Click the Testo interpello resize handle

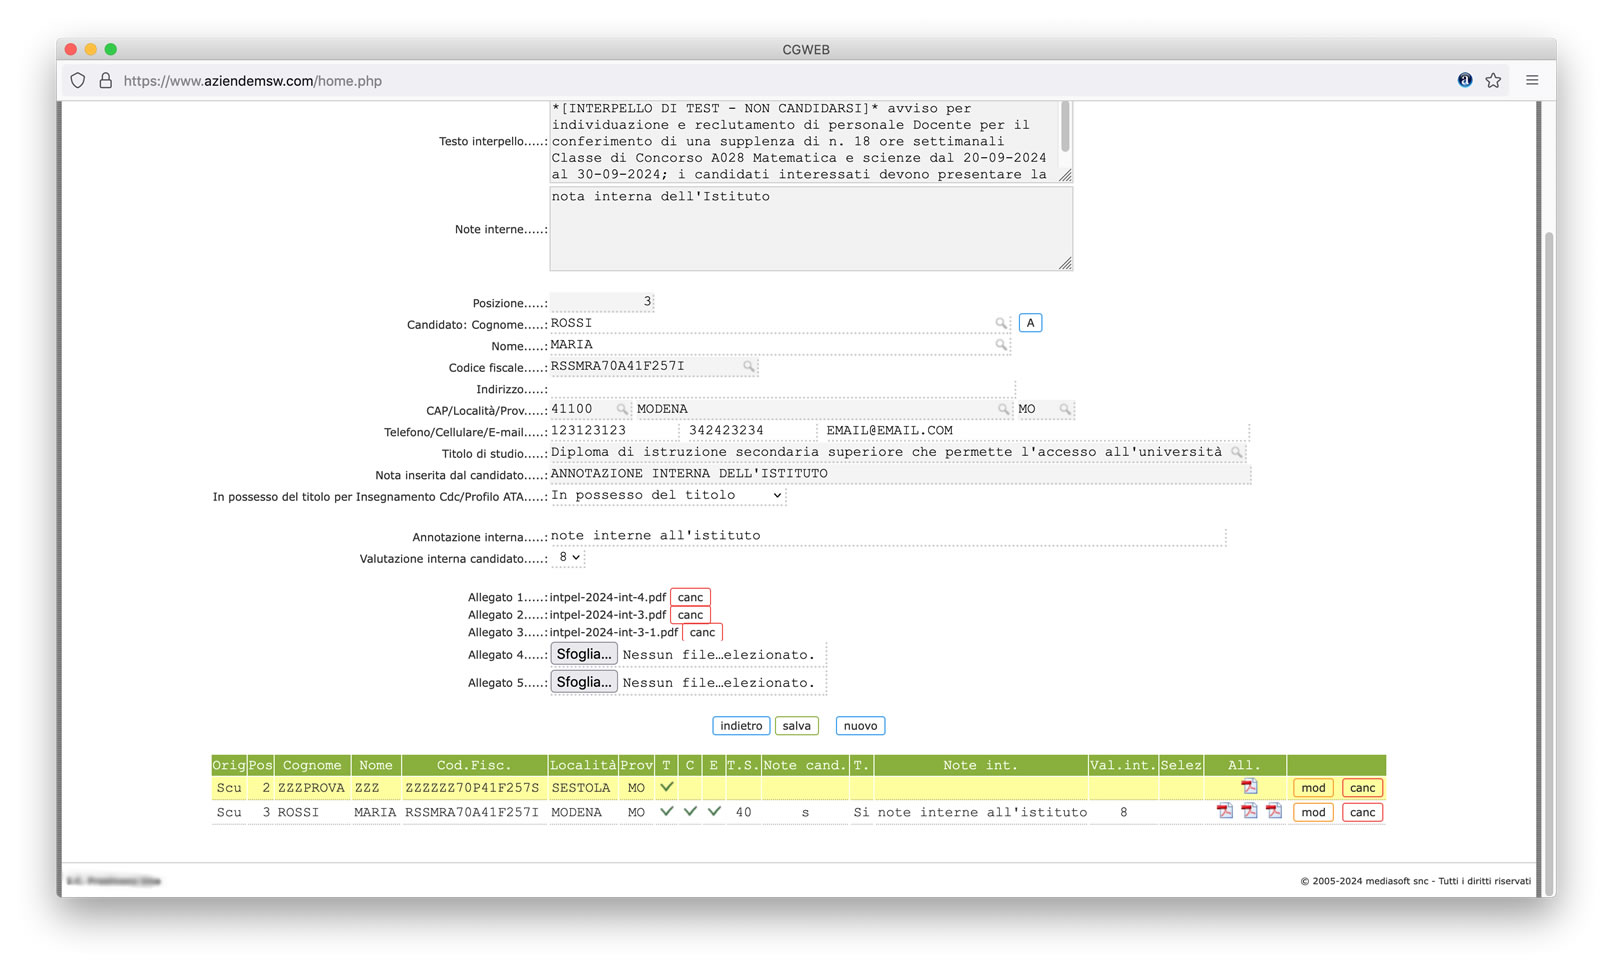pyautogui.click(x=1065, y=175)
